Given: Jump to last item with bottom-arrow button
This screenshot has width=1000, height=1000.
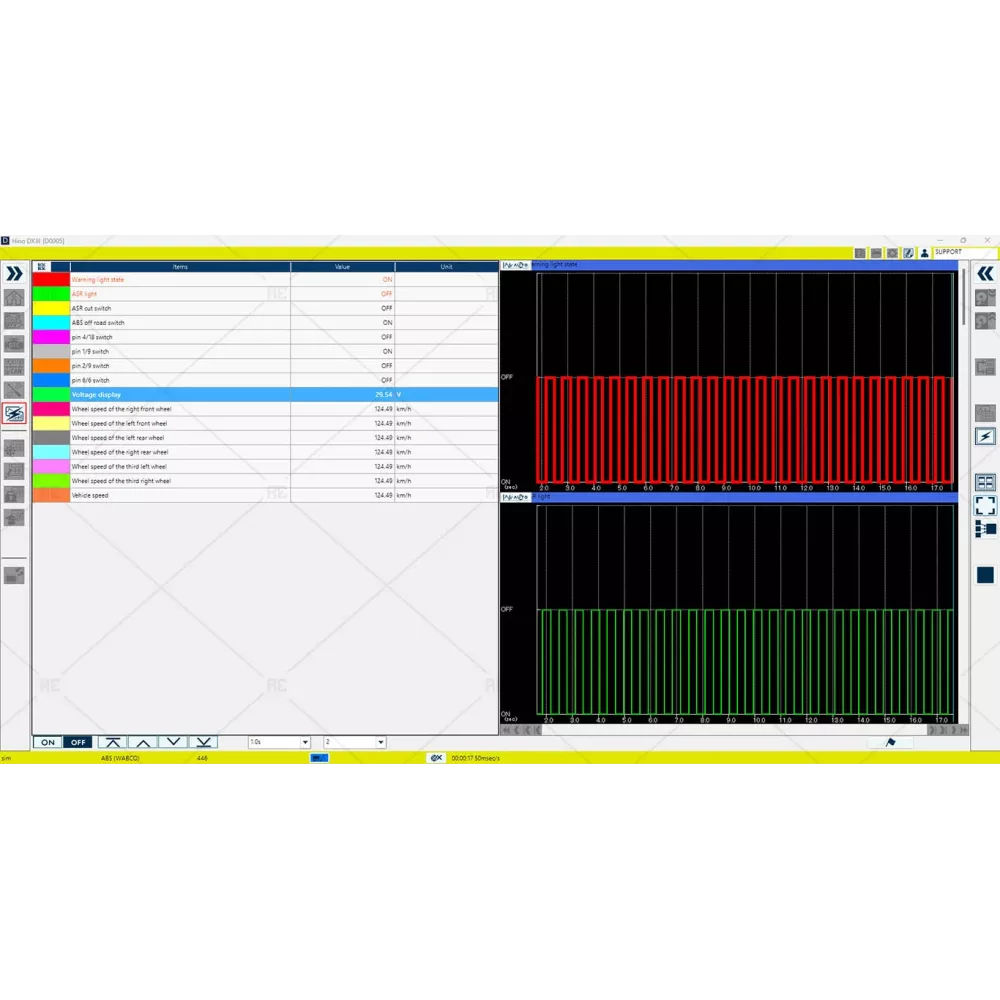Looking at the screenshot, I should coord(203,742).
